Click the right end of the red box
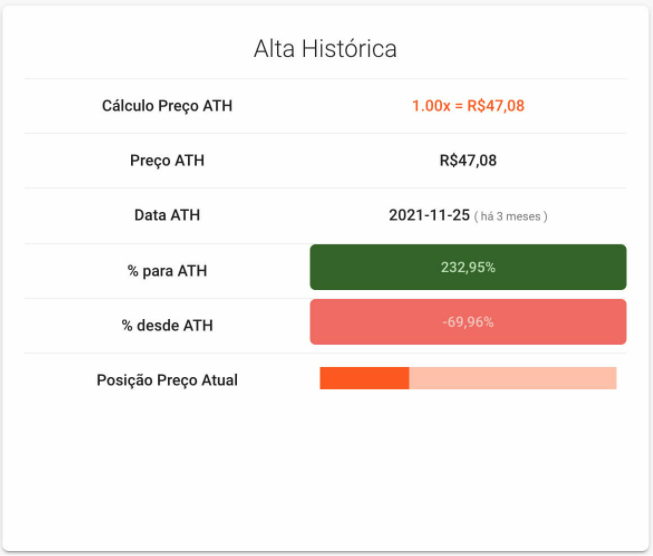Image resolution: width=653 pixels, height=556 pixels. (625, 322)
